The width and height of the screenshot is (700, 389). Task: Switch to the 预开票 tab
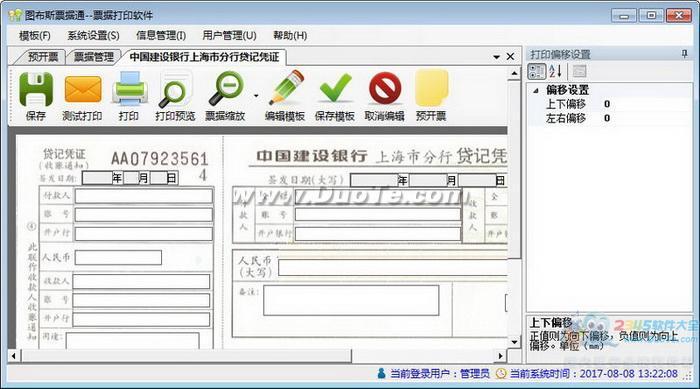(43, 57)
